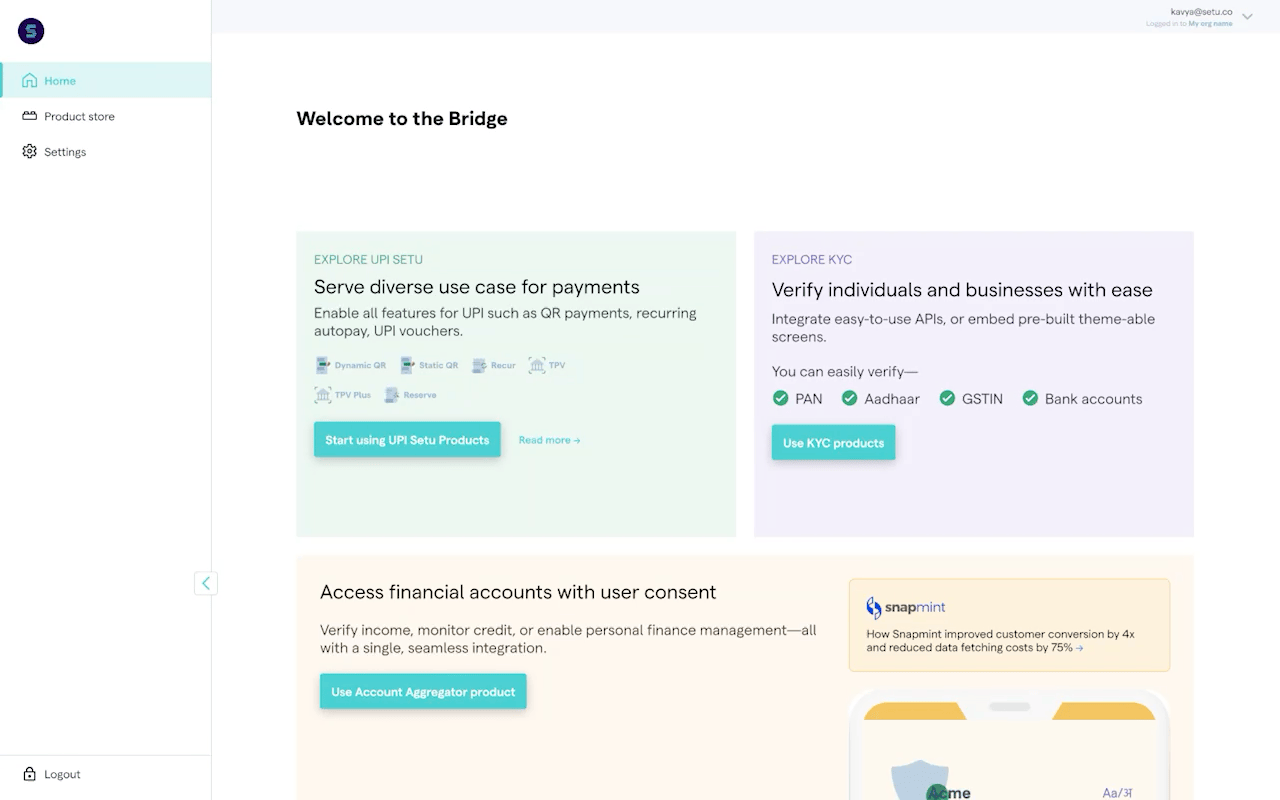1280x800 pixels.
Task: Select the Reserve feature icon
Action: pos(390,395)
